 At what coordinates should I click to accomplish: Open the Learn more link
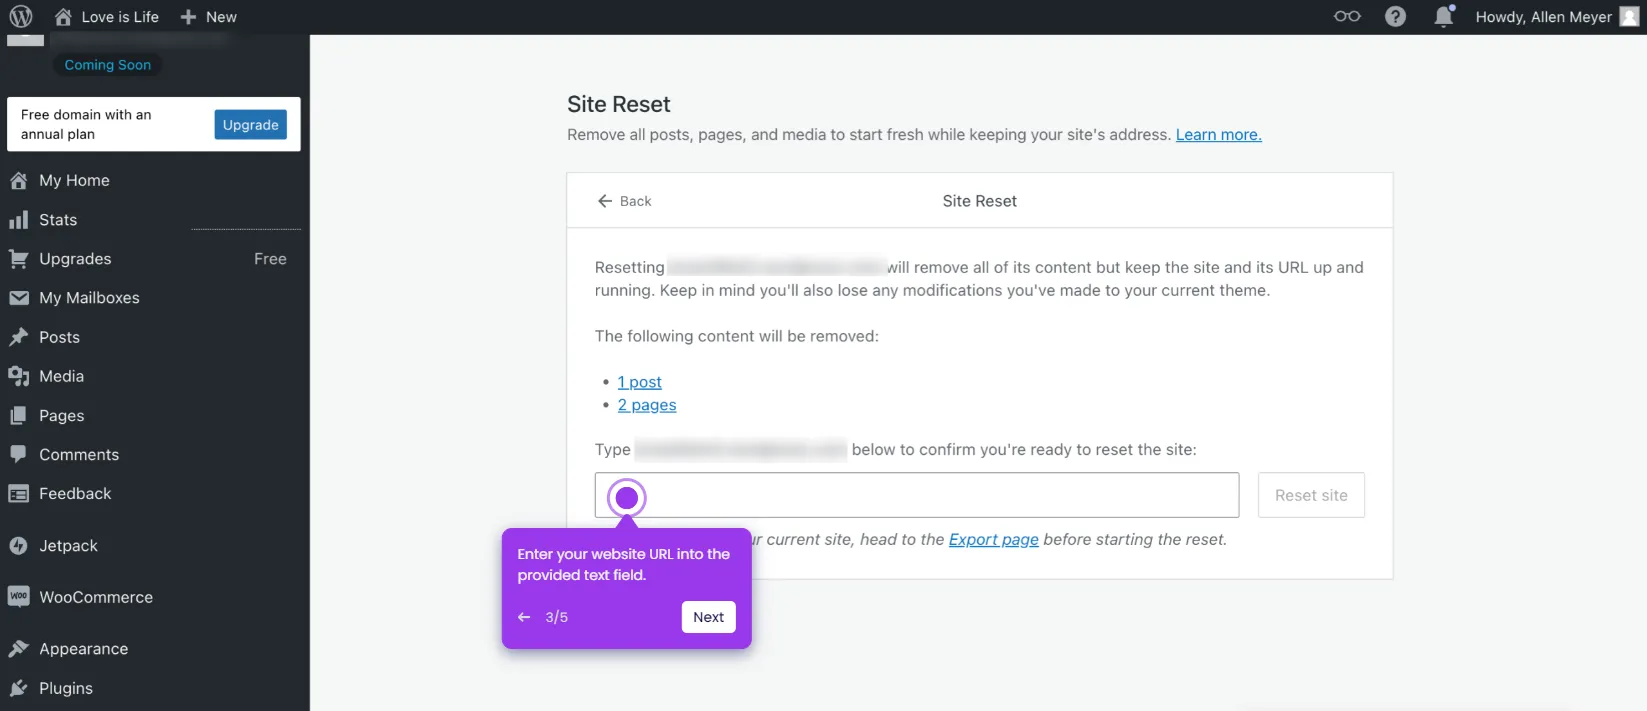(1218, 135)
